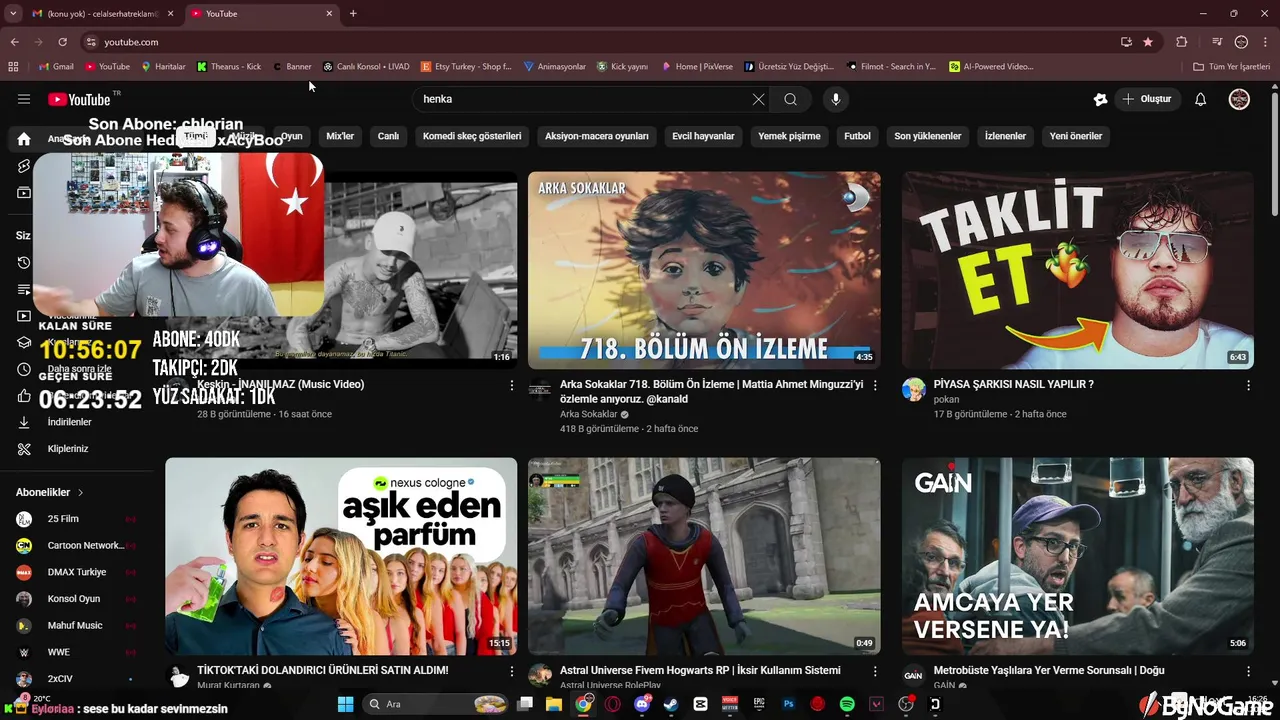Viewport: 1280px width, 720px height.
Task: Click the YouTube search input field
Action: pyautogui.click(x=585, y=99)
